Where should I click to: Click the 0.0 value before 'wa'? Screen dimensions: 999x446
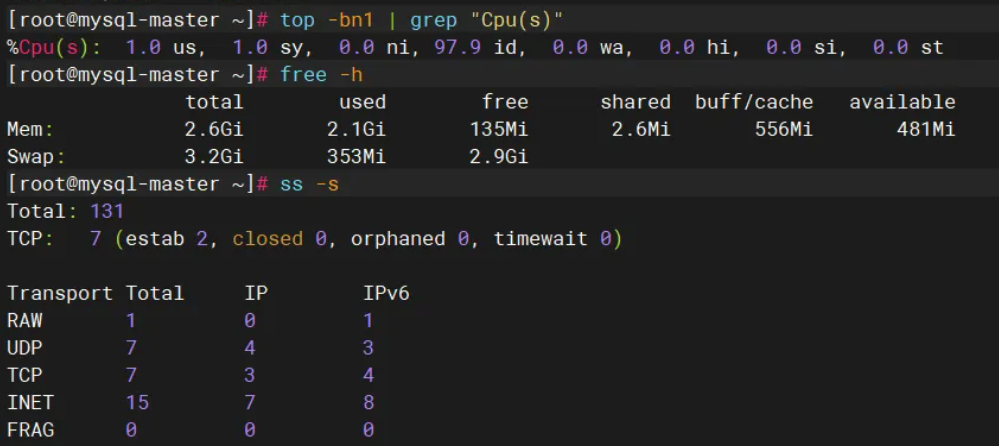(x=570, y=47)
